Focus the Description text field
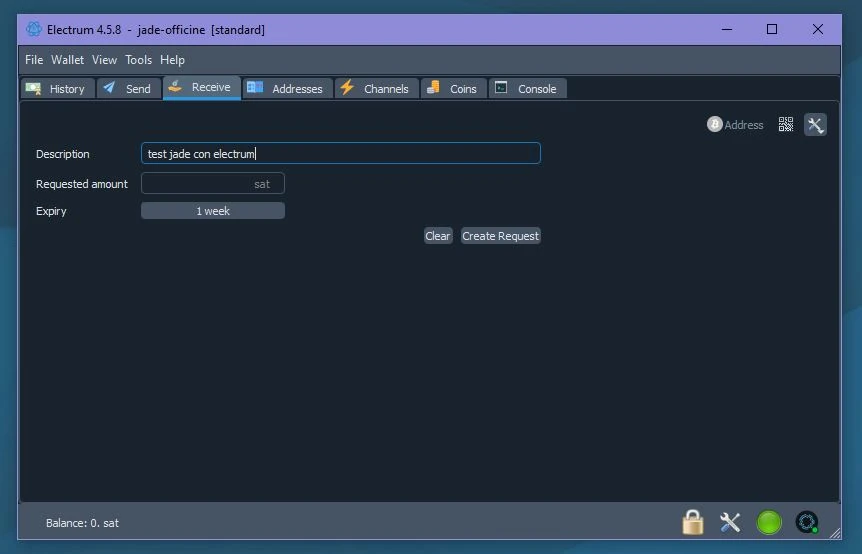This screenshot has height=554, width=862. tap(340, 154)
